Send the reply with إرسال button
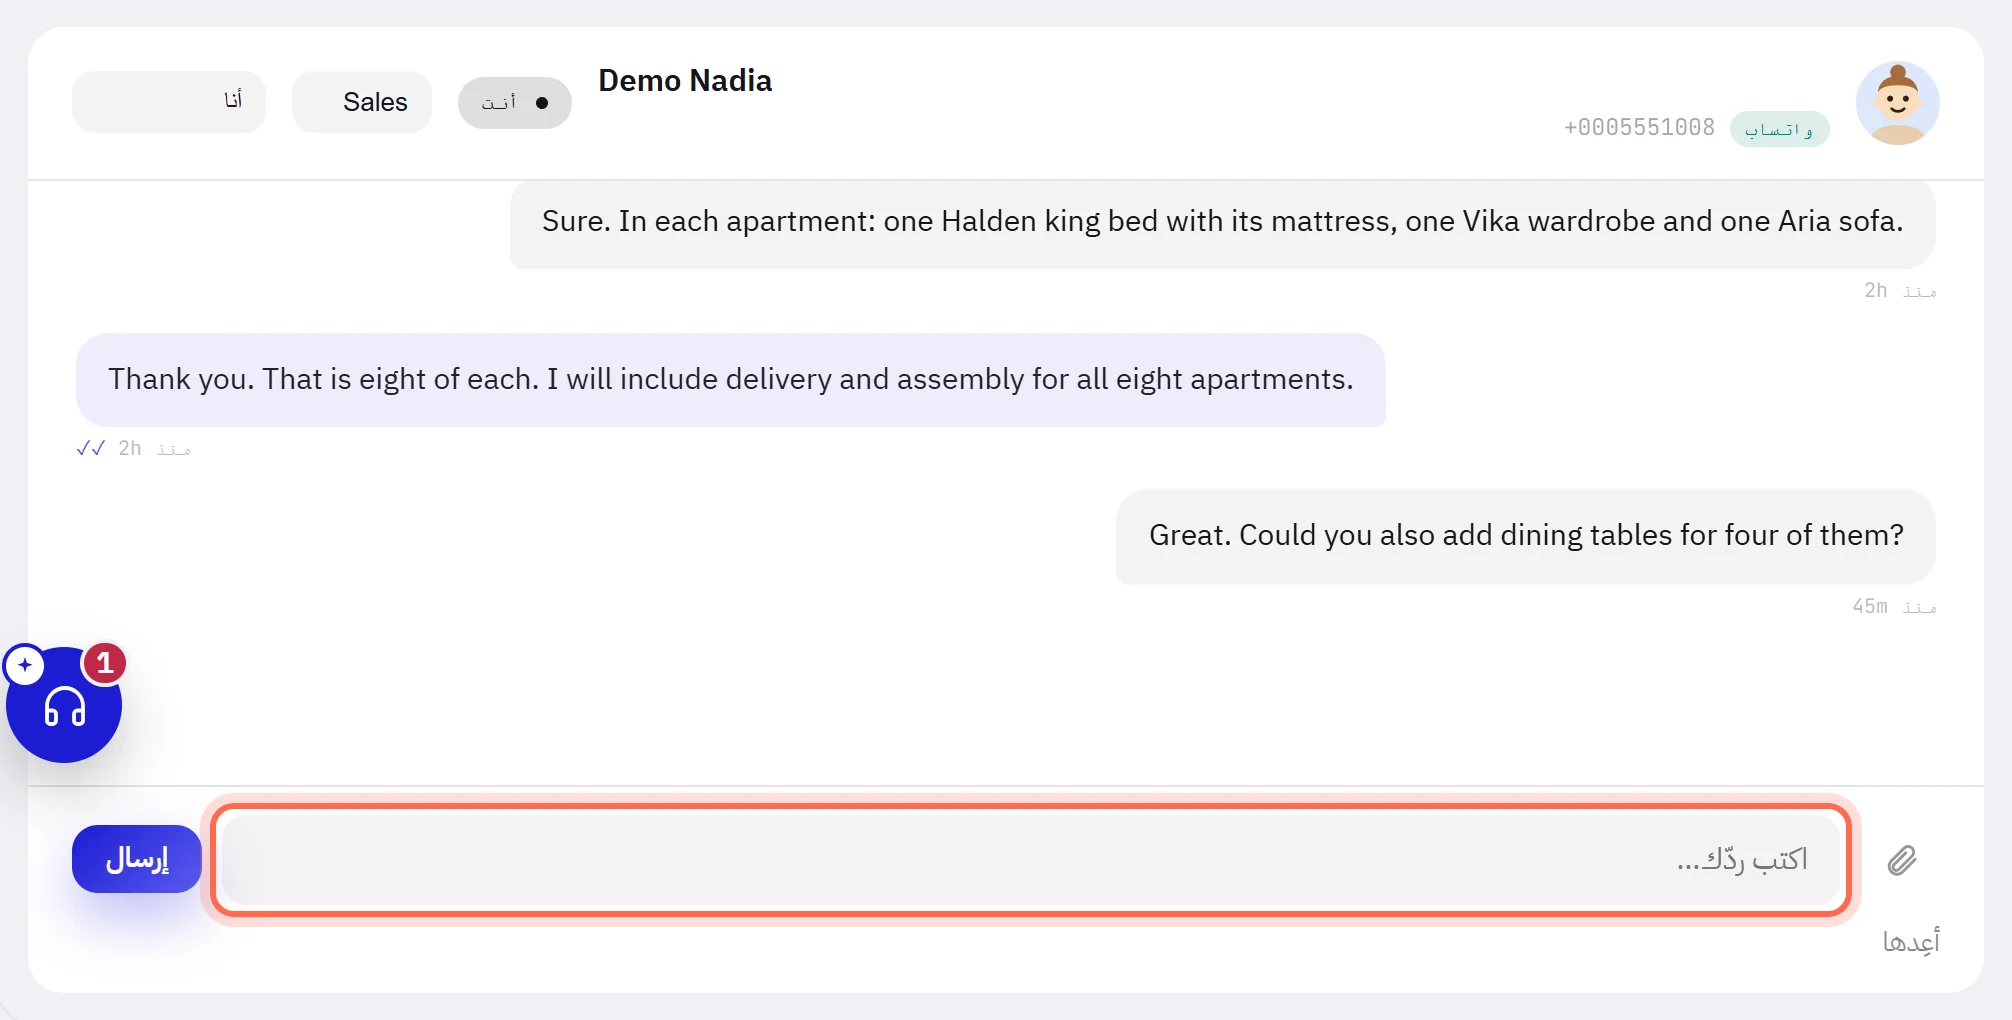The height and width of the screenshot is (1020, 2012). [137, 859]
